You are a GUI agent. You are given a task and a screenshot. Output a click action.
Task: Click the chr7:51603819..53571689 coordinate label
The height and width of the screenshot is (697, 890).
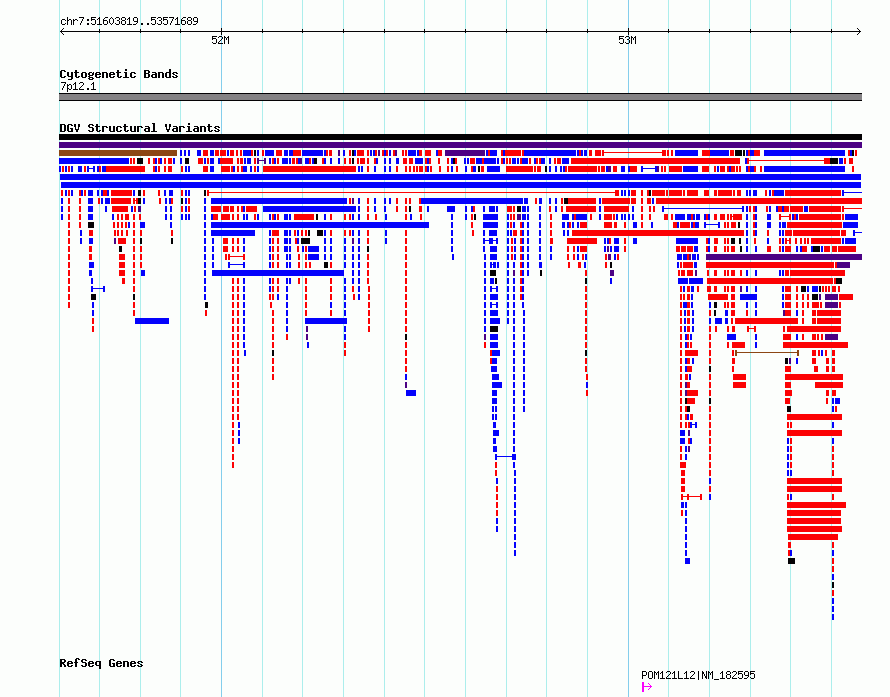[129, 22]
